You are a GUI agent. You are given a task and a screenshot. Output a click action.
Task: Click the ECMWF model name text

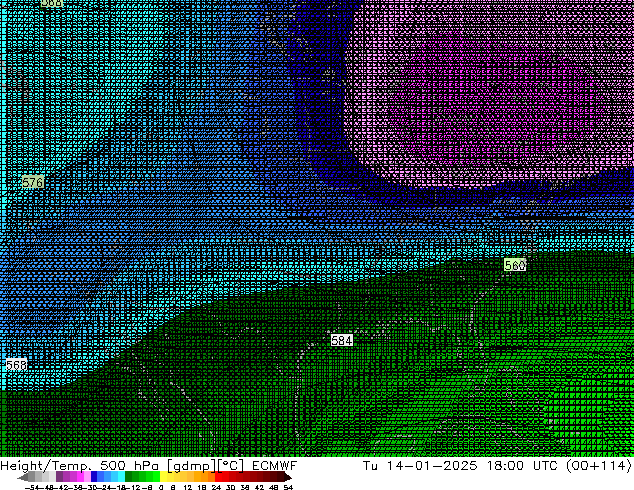(275, 465)
